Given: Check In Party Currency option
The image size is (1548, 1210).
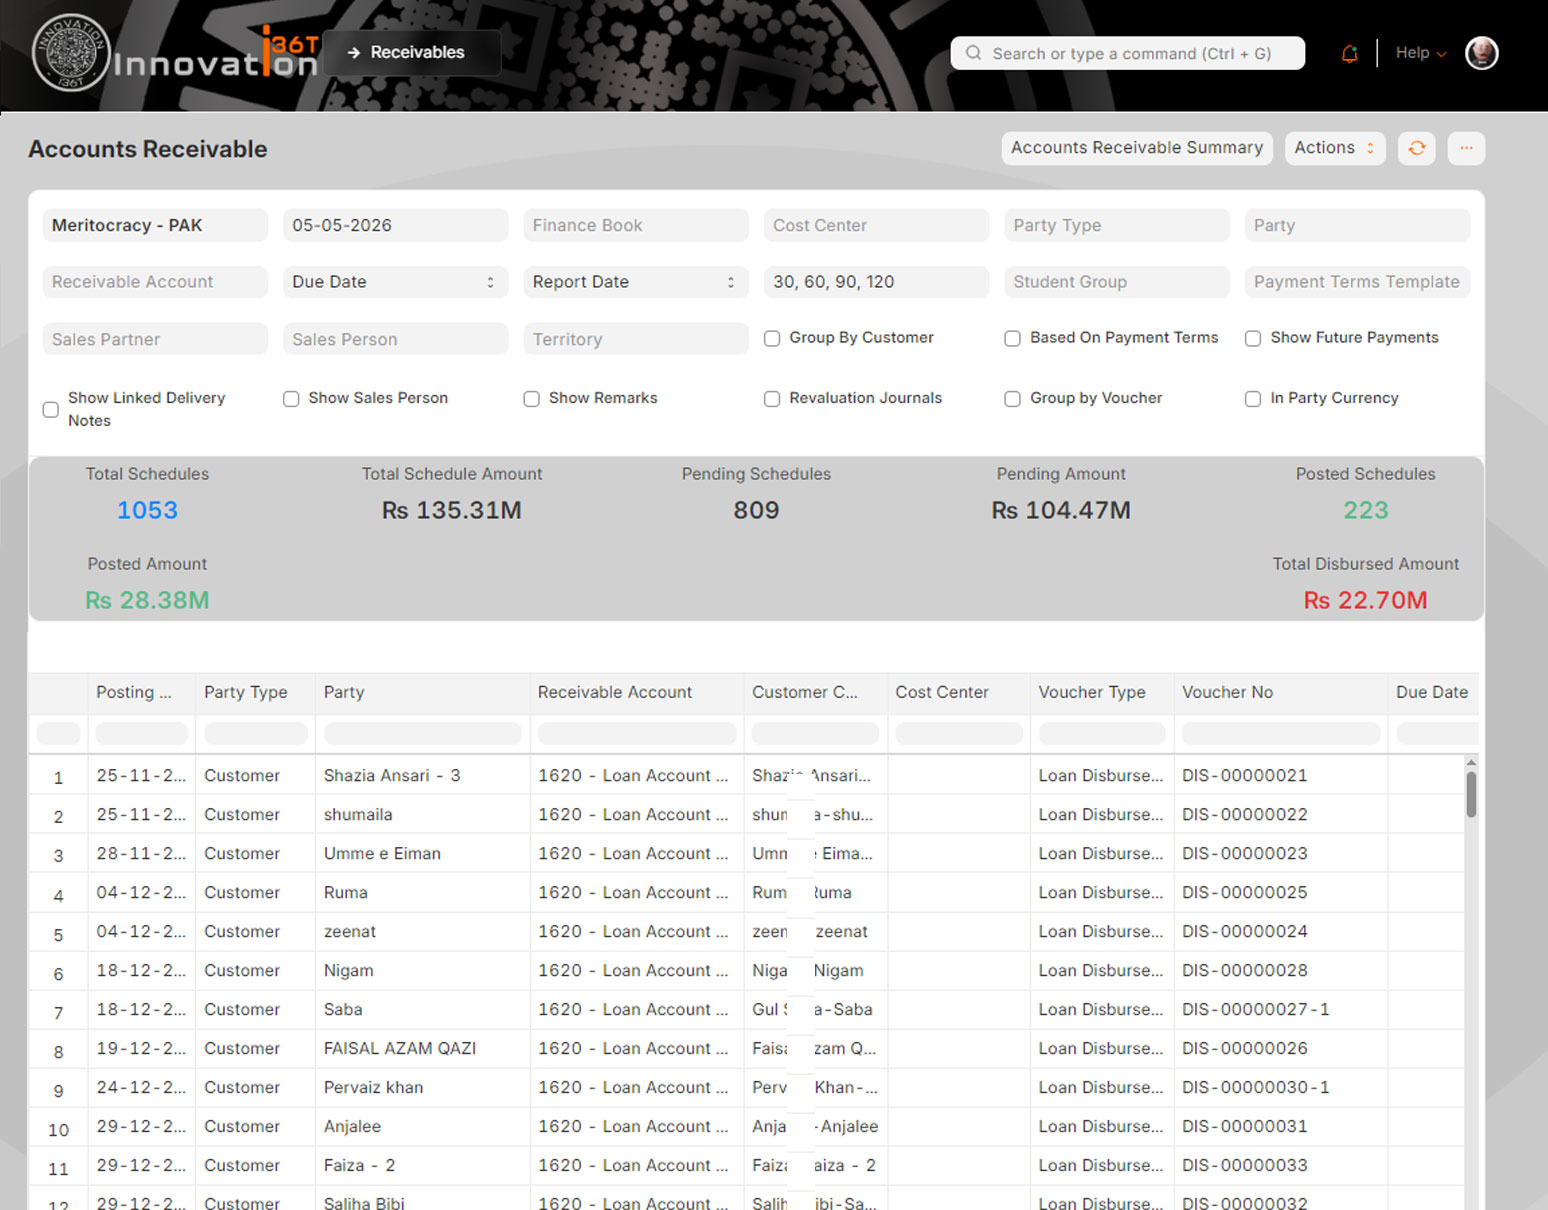Looking at the screenshot, I should click(x=1252, y=398).
